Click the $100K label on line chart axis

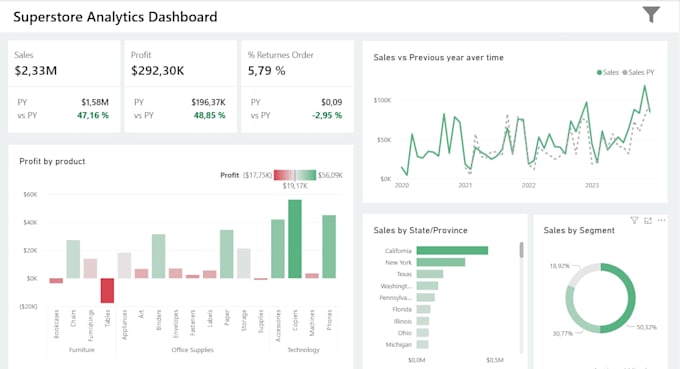382,100
